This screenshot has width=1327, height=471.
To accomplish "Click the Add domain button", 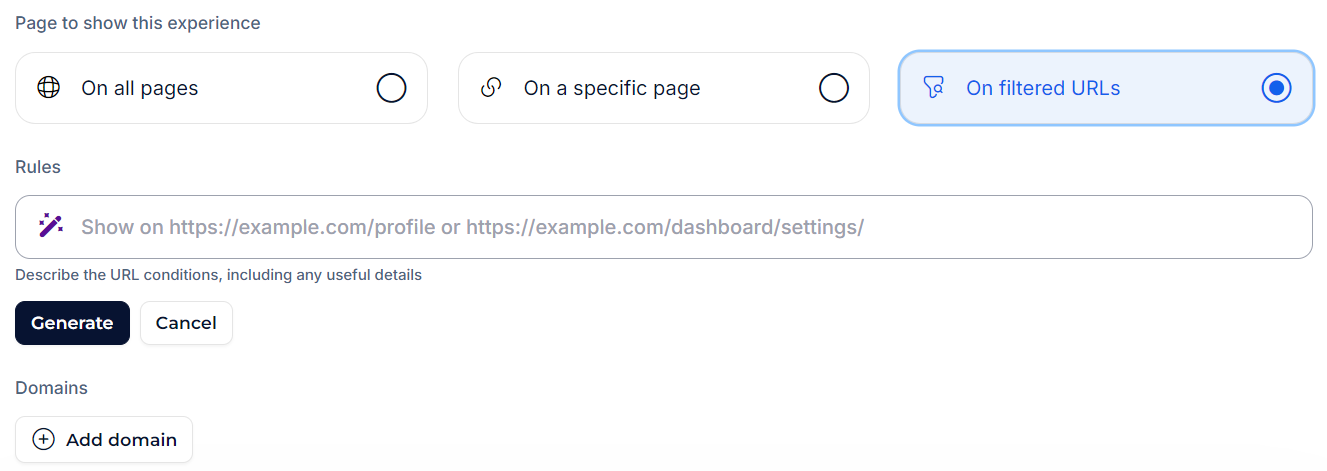I will pyautogui.click(x=104, y=440).
